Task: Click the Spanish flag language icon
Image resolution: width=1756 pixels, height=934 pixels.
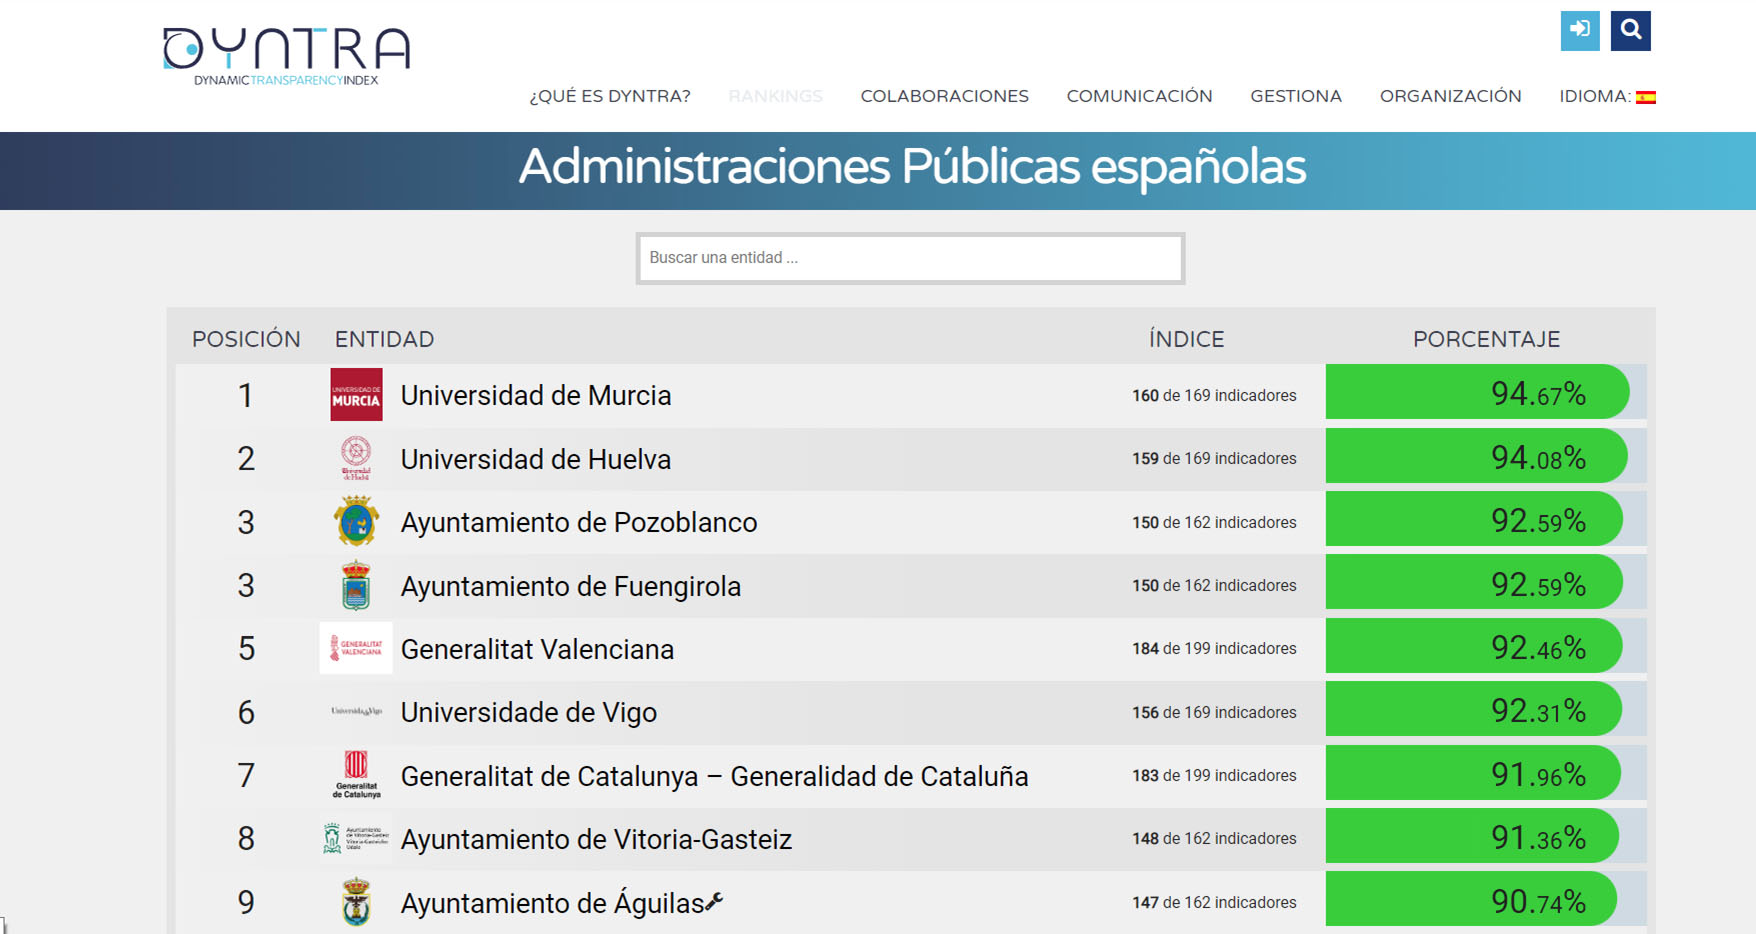Action: (1646, 97)
